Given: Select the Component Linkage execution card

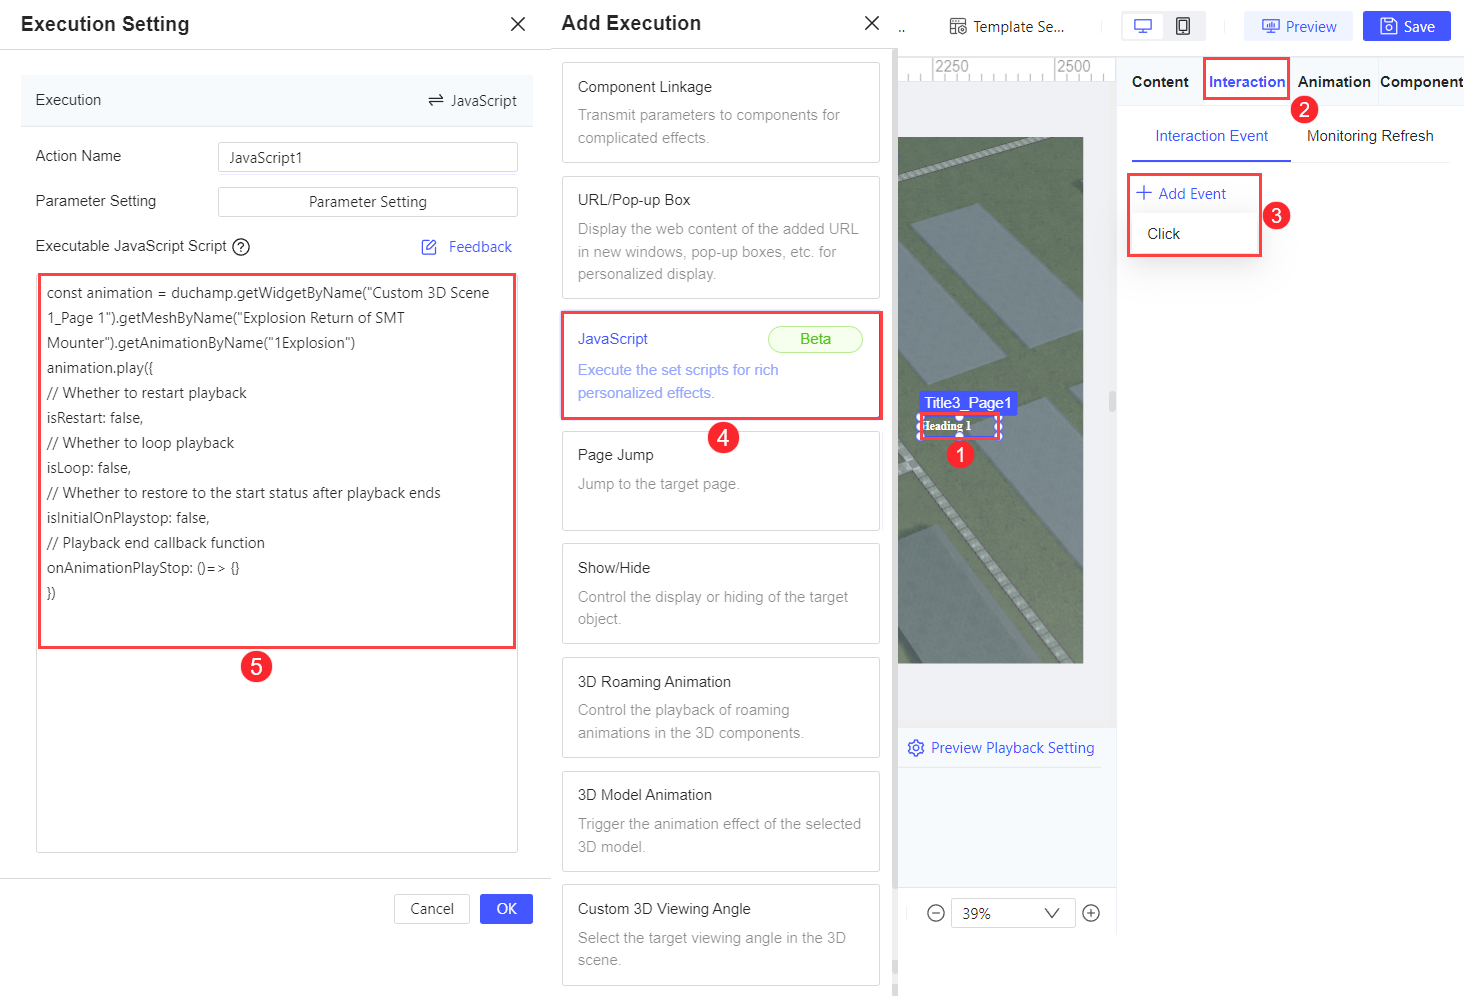Looking at the screenshot, I should [721, 112].
